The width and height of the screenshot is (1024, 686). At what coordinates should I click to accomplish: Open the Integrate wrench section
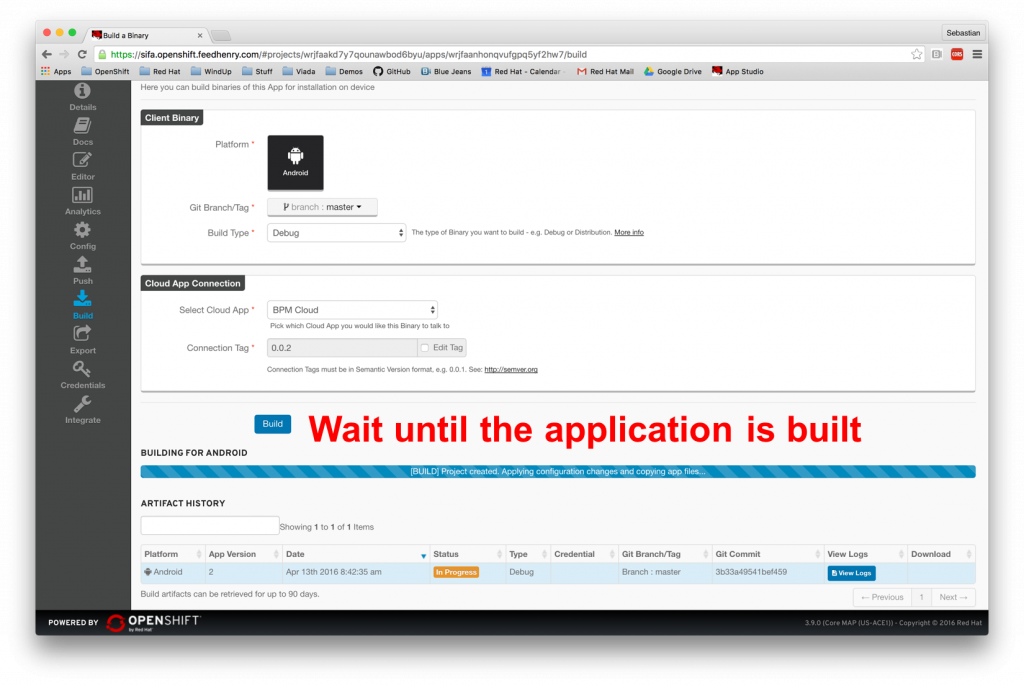point(82,410)
